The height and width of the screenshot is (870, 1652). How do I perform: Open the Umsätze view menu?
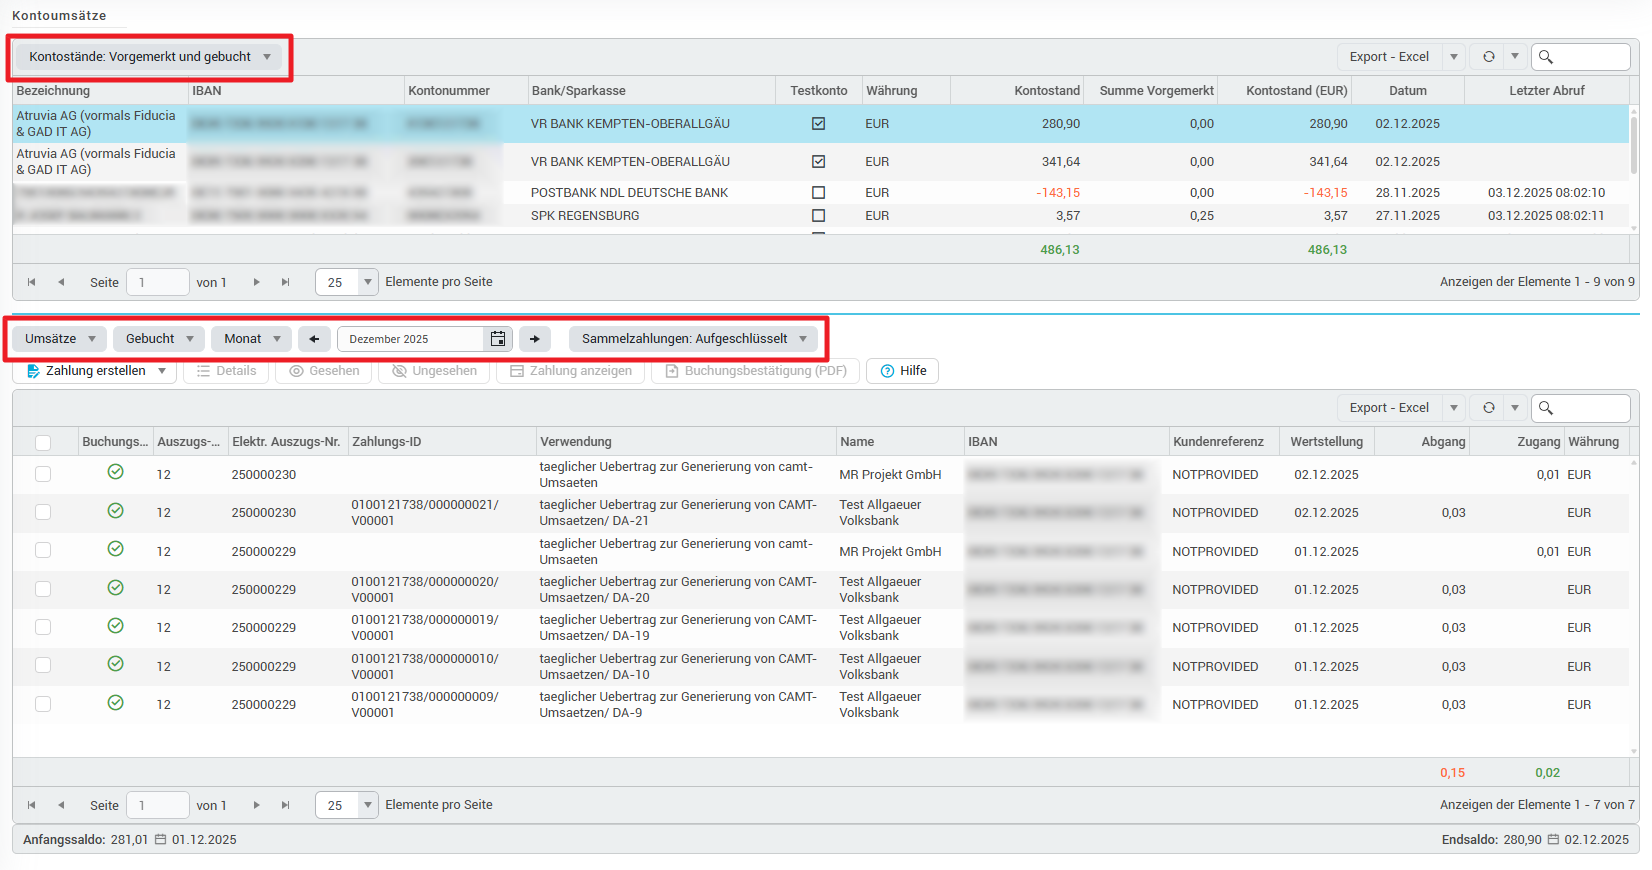60,339
